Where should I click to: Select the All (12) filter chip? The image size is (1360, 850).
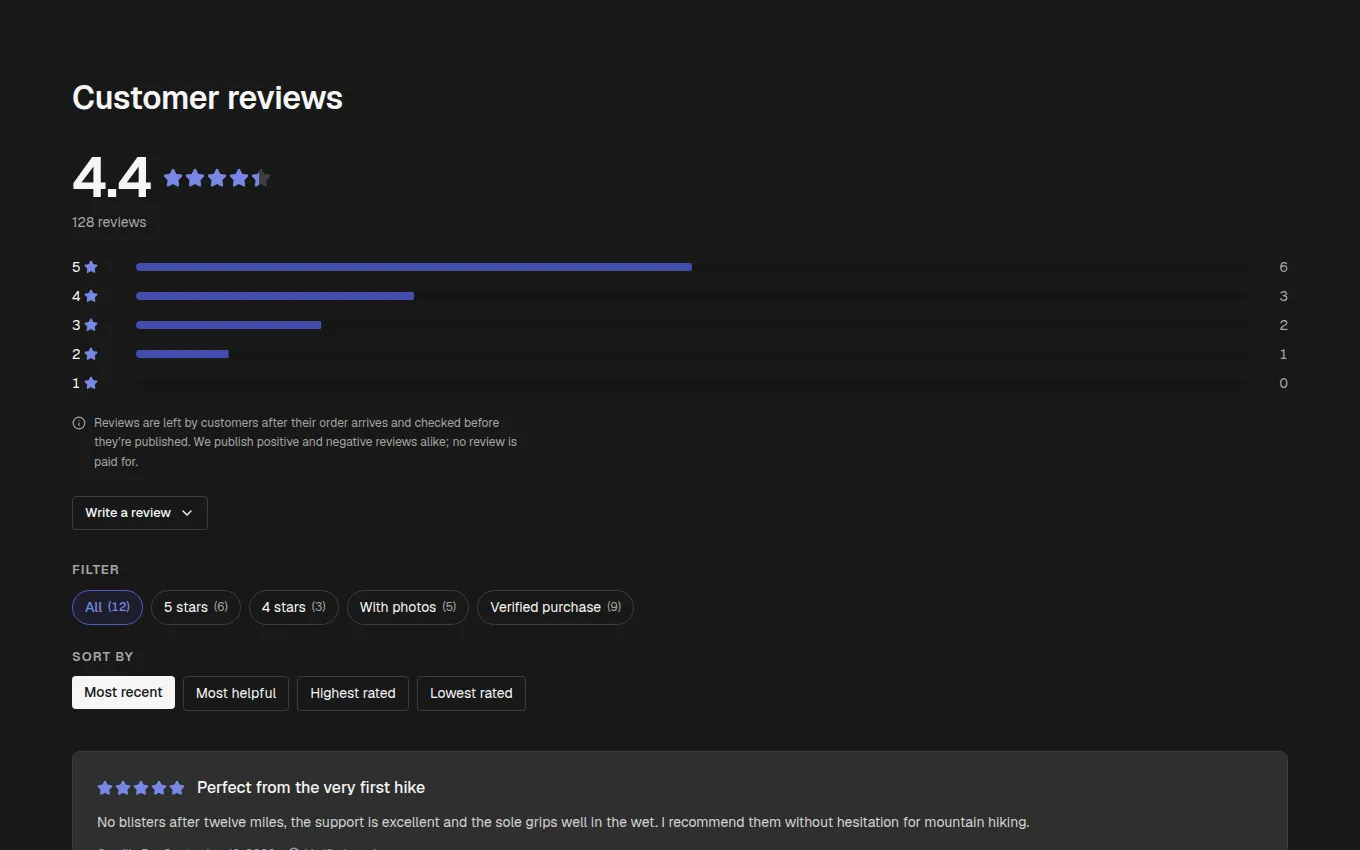click(107, 607)
